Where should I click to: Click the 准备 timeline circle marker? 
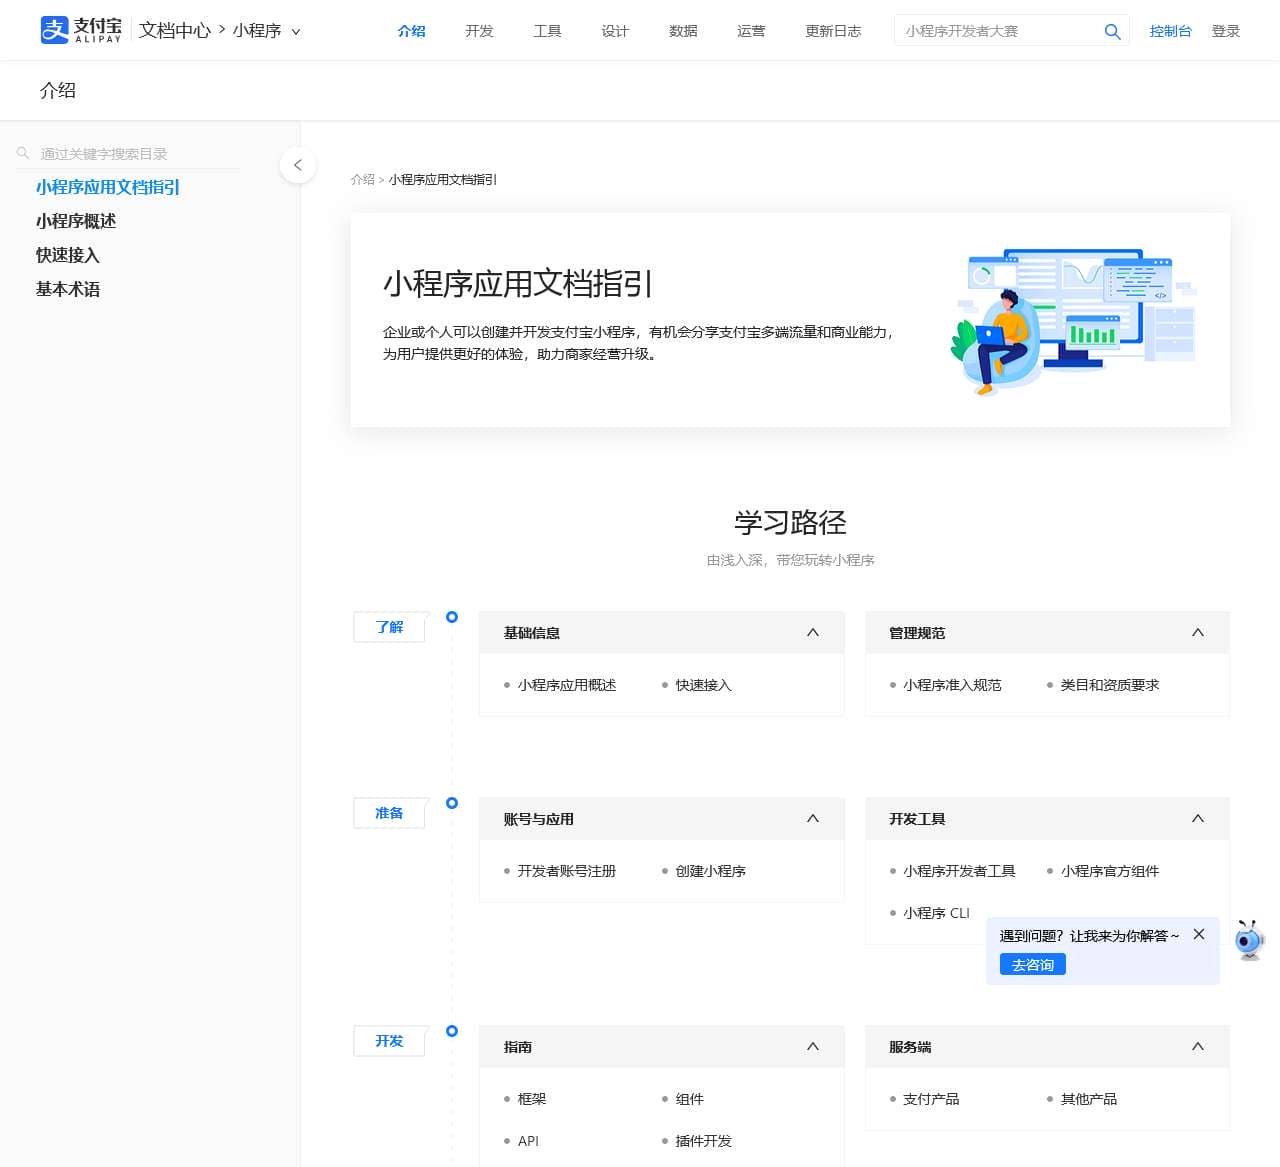452,803
